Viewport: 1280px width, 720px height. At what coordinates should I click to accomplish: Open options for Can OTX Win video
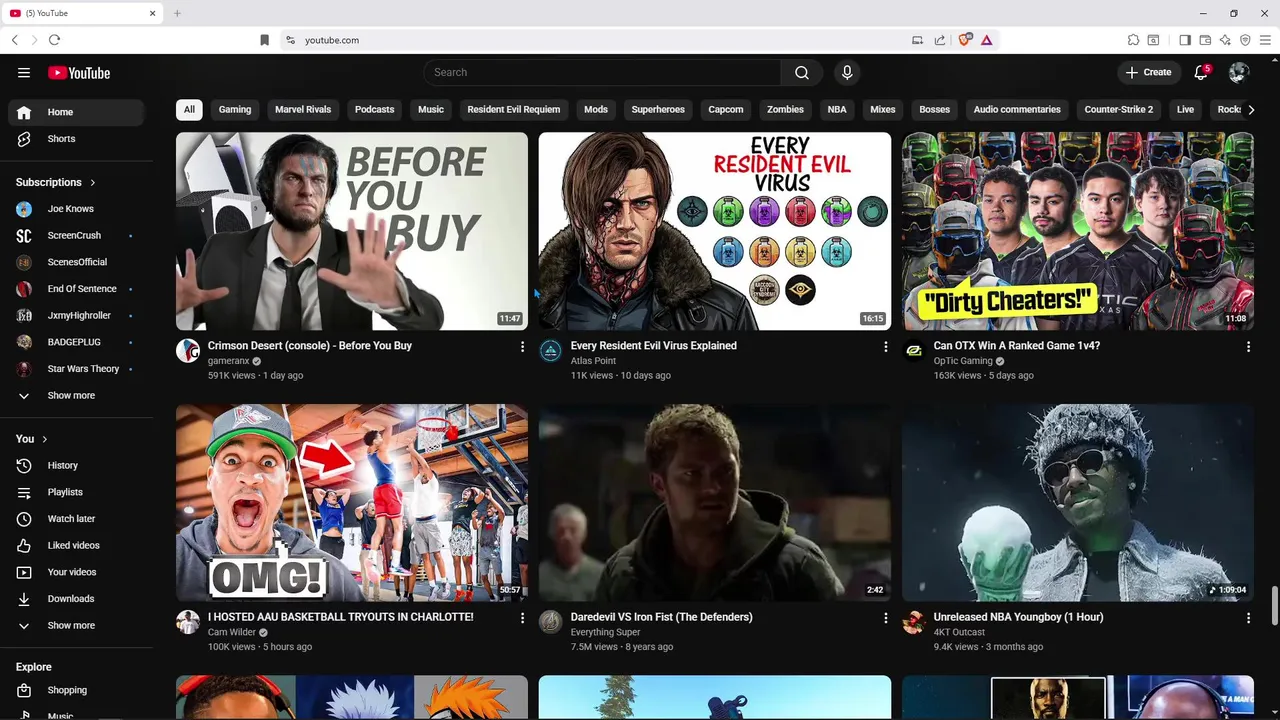click(1248, 347)
